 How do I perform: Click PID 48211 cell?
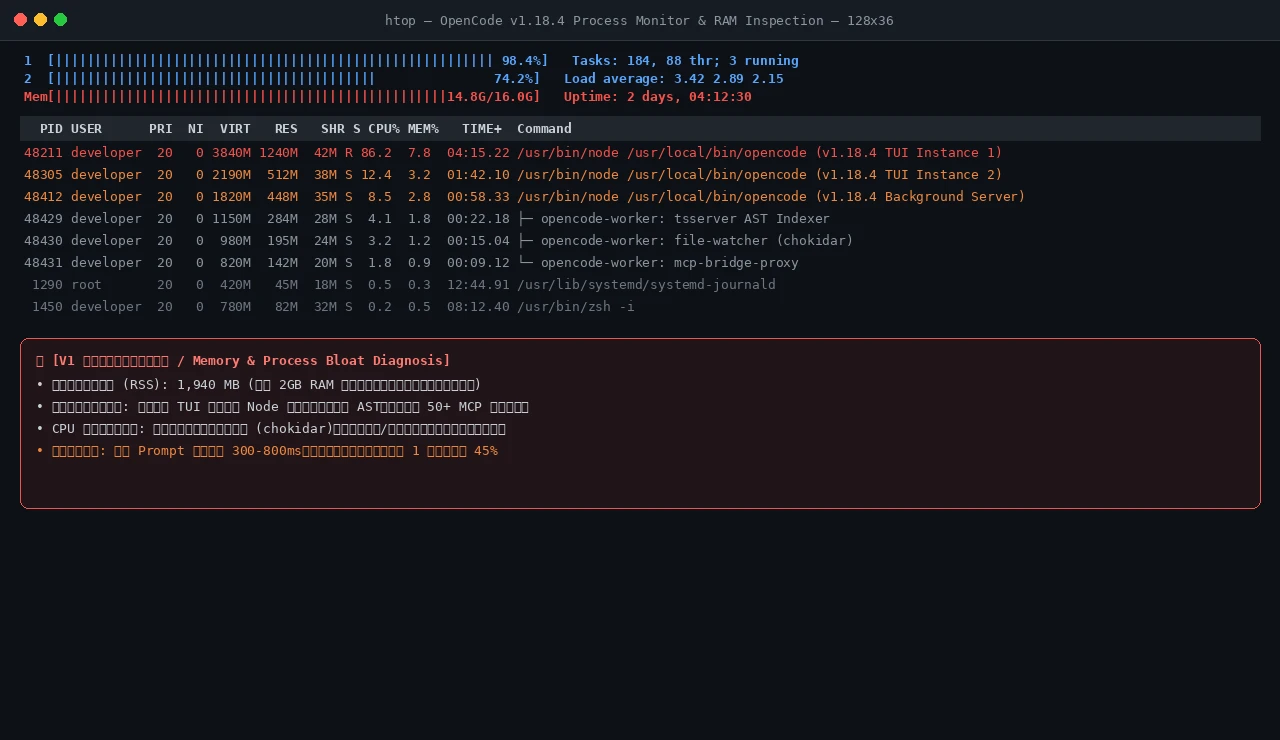pyautogui.click(x=43, y=152)
